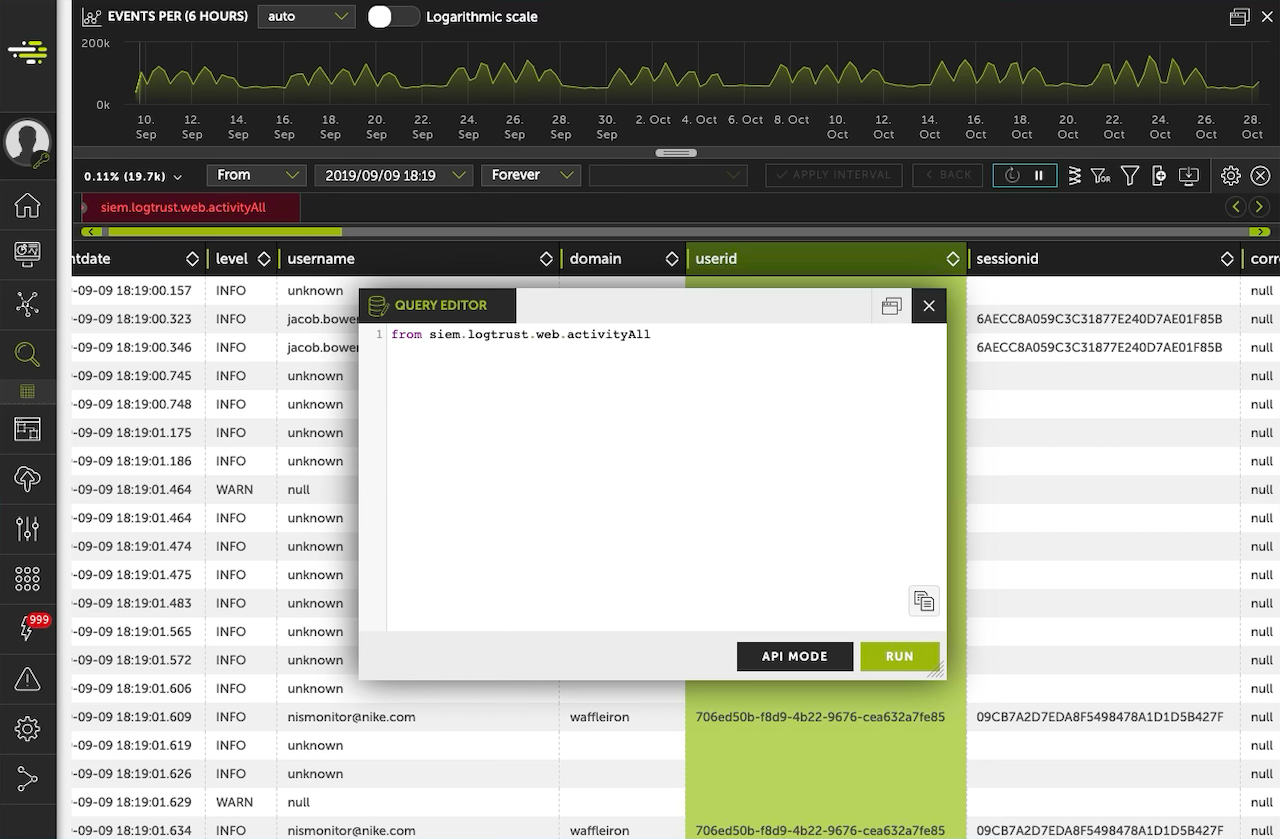Enable auto-refresh with the clock toggle

coord(1010,176)
